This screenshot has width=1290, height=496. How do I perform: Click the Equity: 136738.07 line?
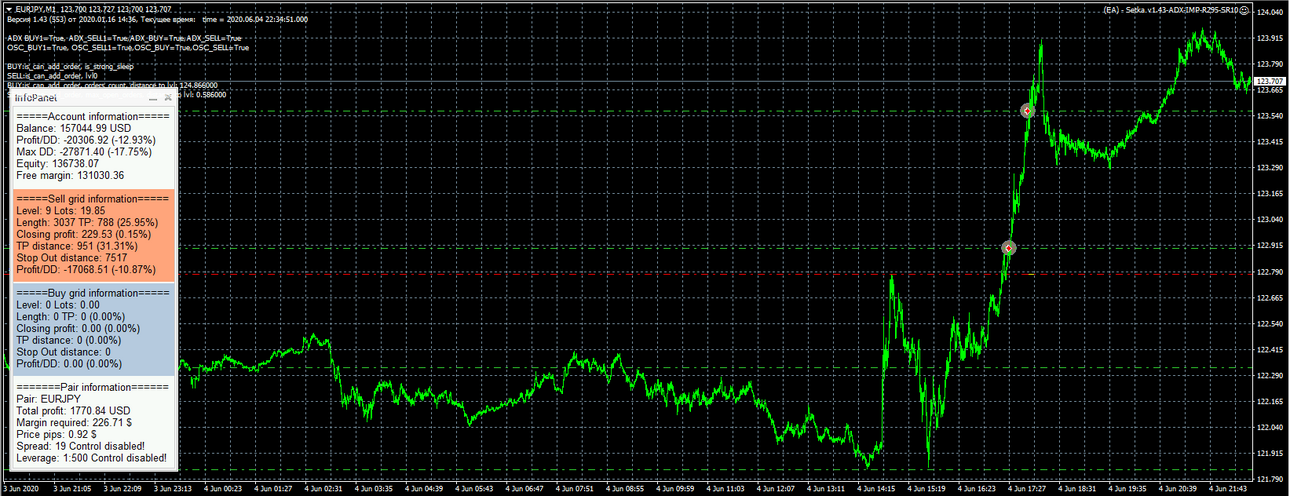(57, 164)
